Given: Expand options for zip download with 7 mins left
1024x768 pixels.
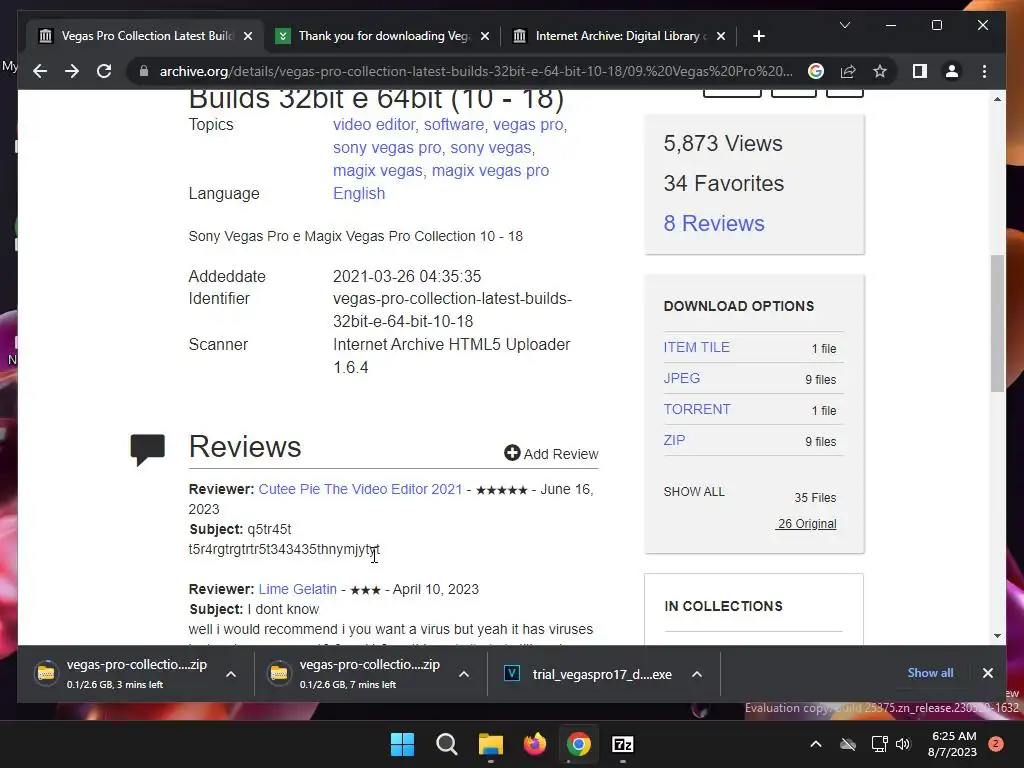Looking at the screenshot, I should 464,674.
